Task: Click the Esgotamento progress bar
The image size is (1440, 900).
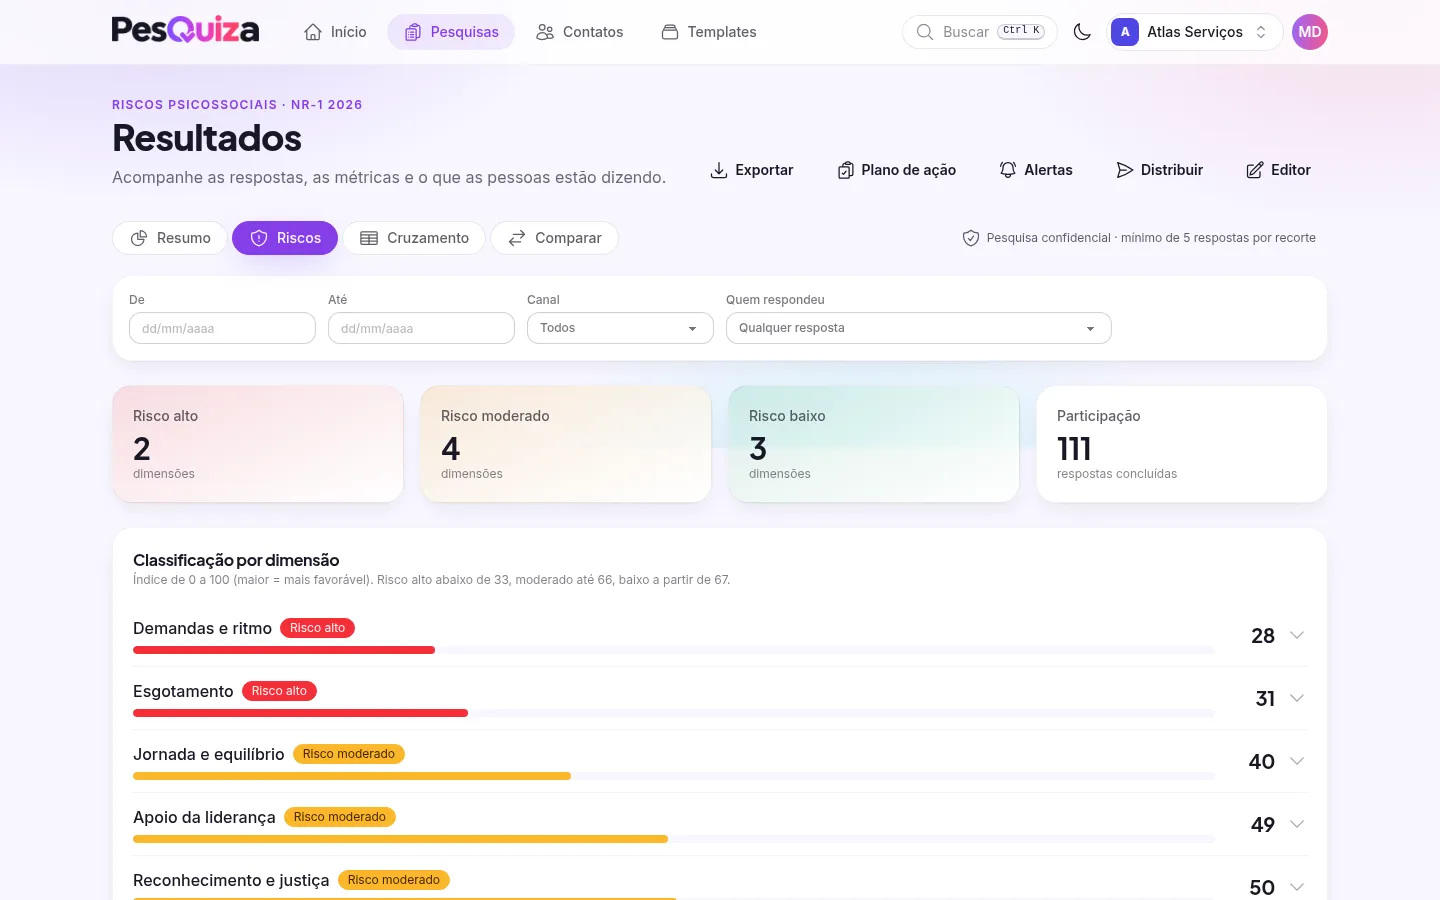Action: coord(674,713)
